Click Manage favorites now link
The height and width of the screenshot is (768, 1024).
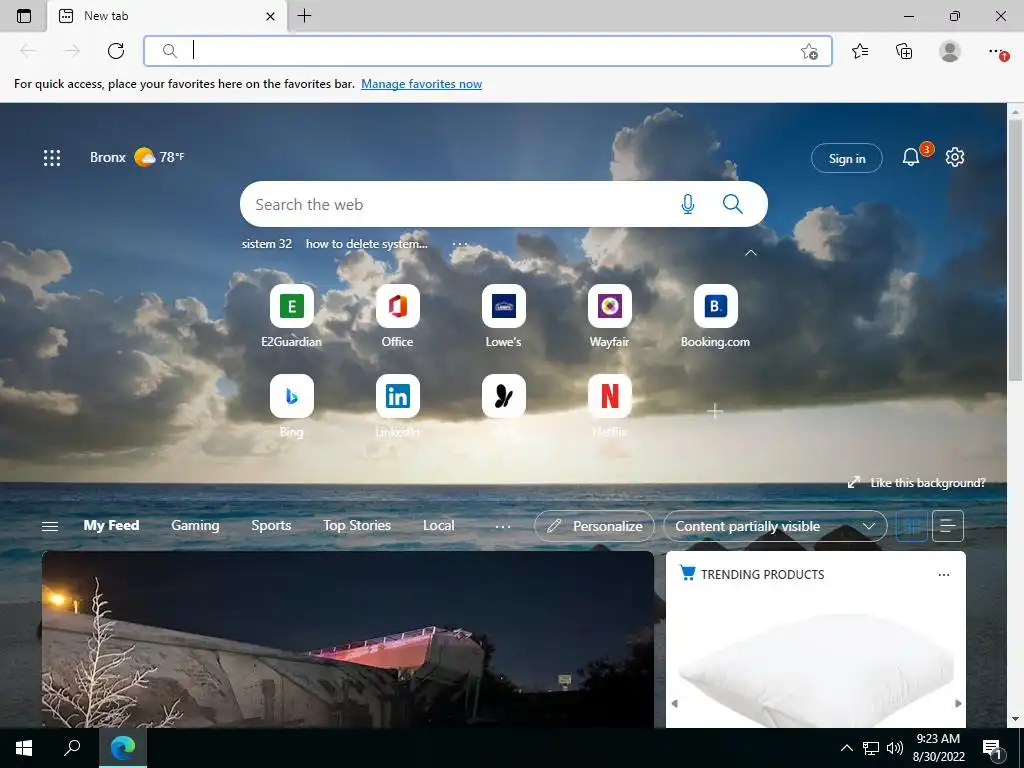pos(421,84)
